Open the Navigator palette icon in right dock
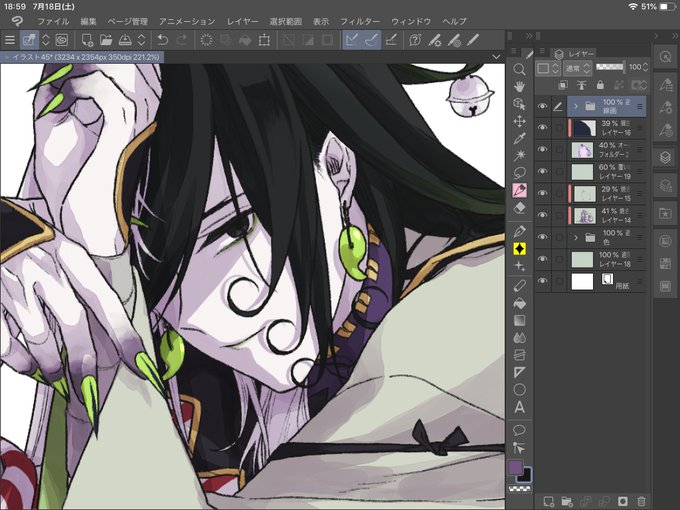Screen dimensions: 680x510 (665, 57)
